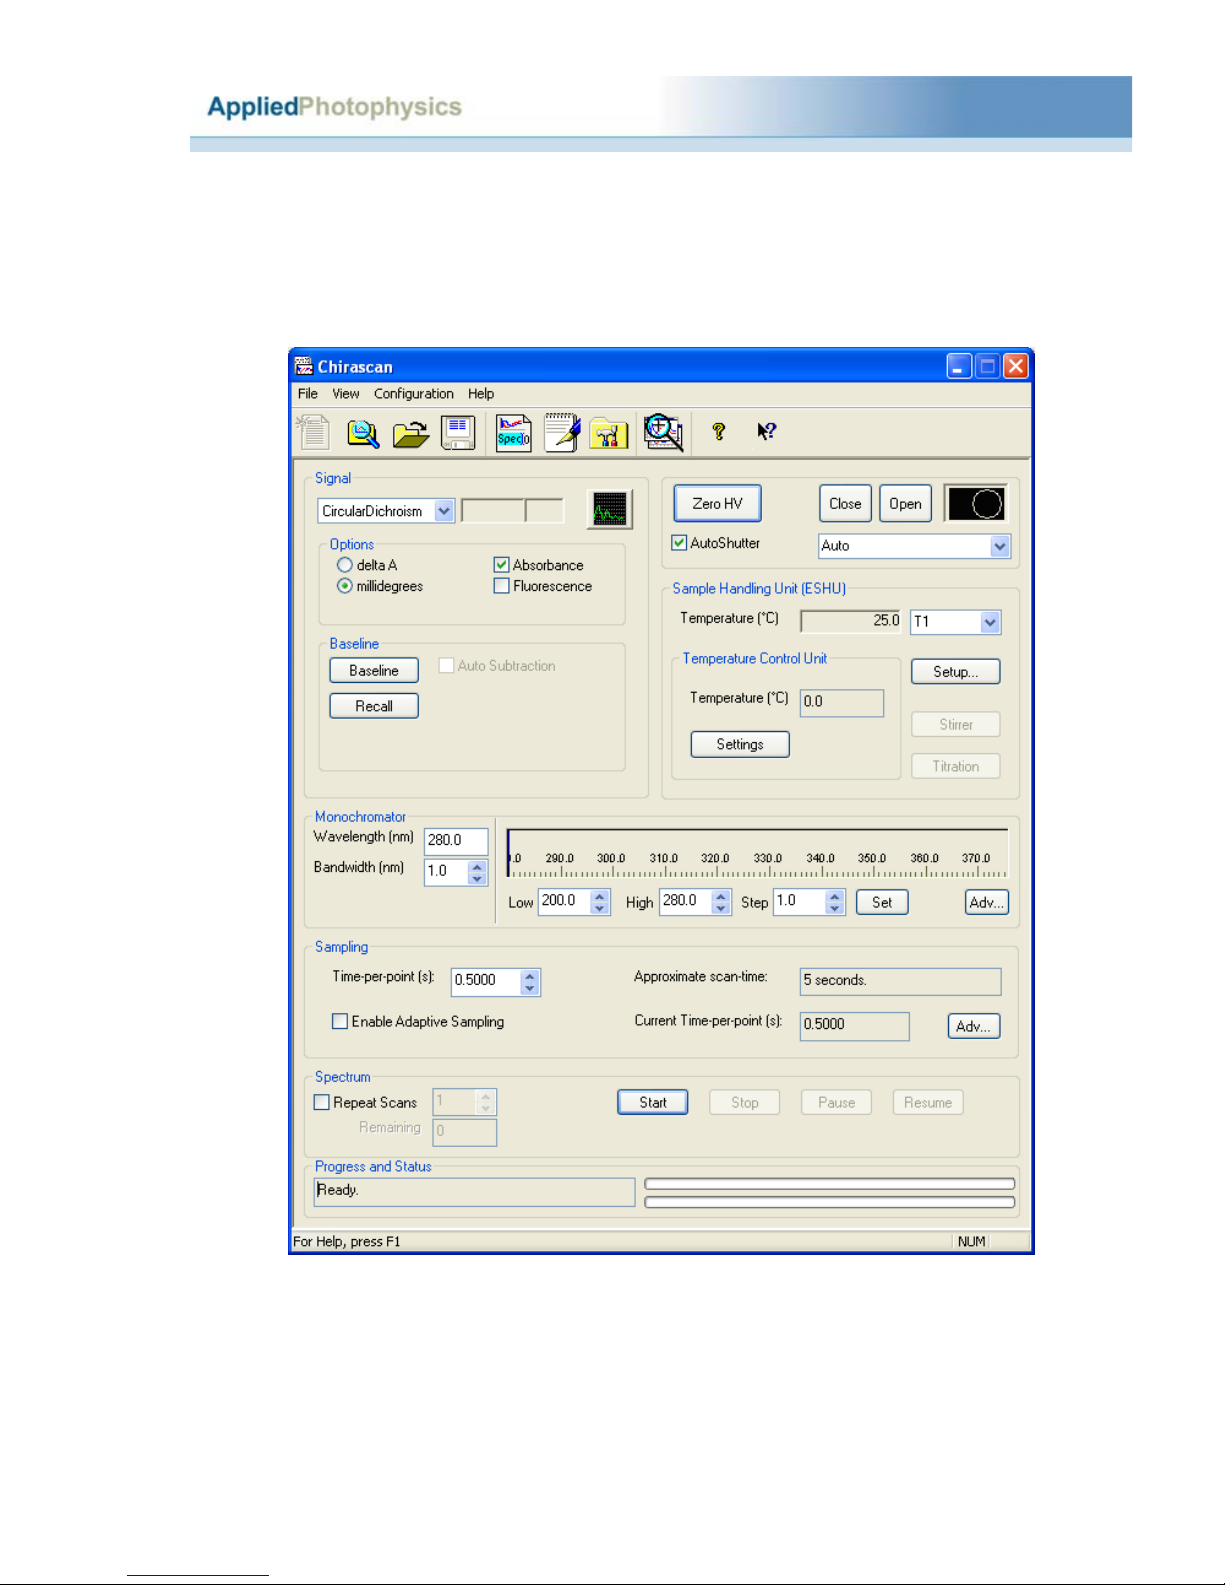Screen dimensions: 1225x1585
Task: Increase High wavelength with up arrow
Action: point(721,896)
